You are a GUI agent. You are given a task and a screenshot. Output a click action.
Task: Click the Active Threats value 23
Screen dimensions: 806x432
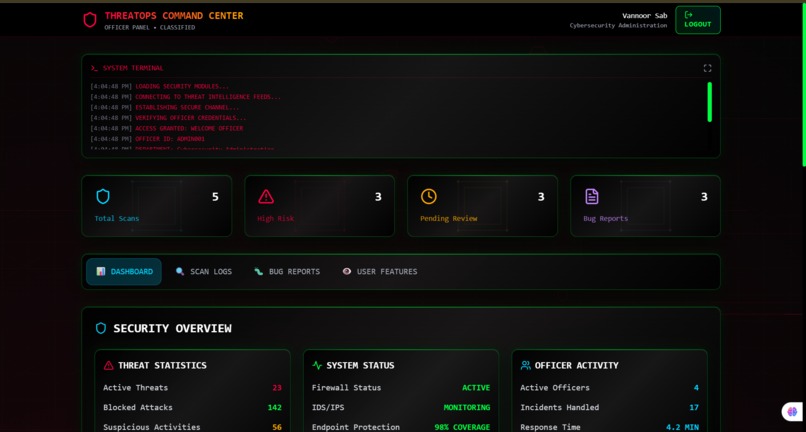277,388
